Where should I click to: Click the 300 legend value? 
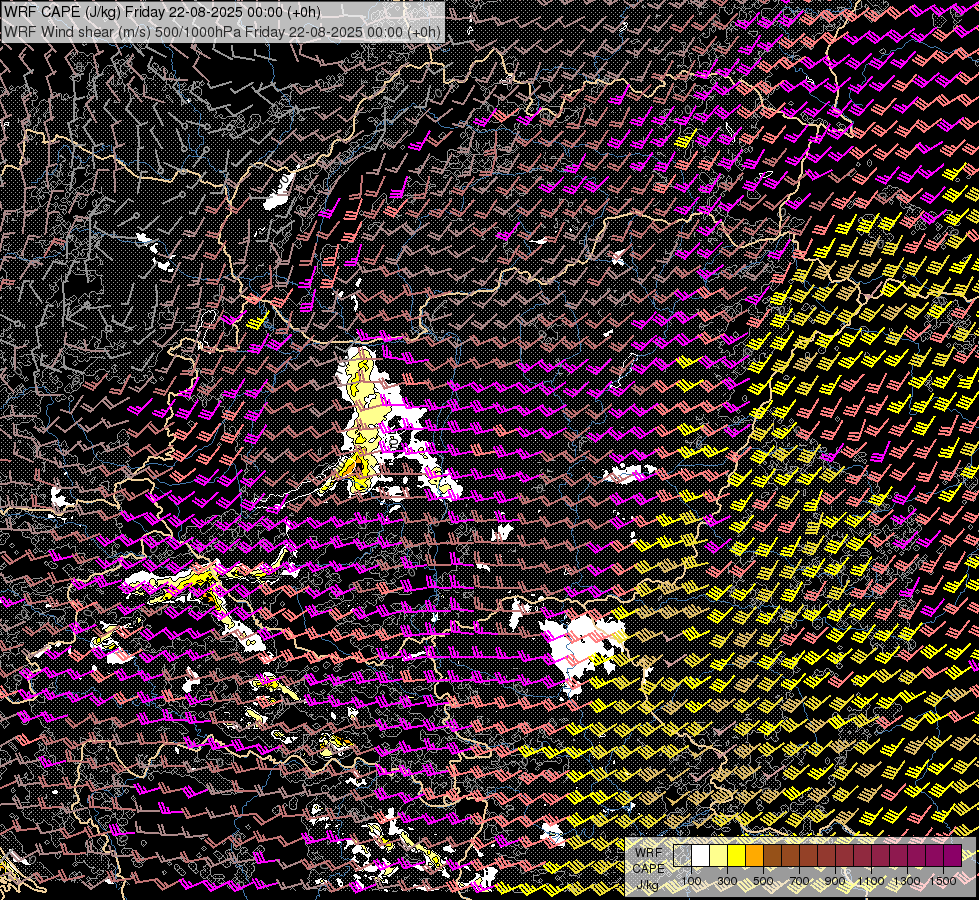(x=727, y=881)
